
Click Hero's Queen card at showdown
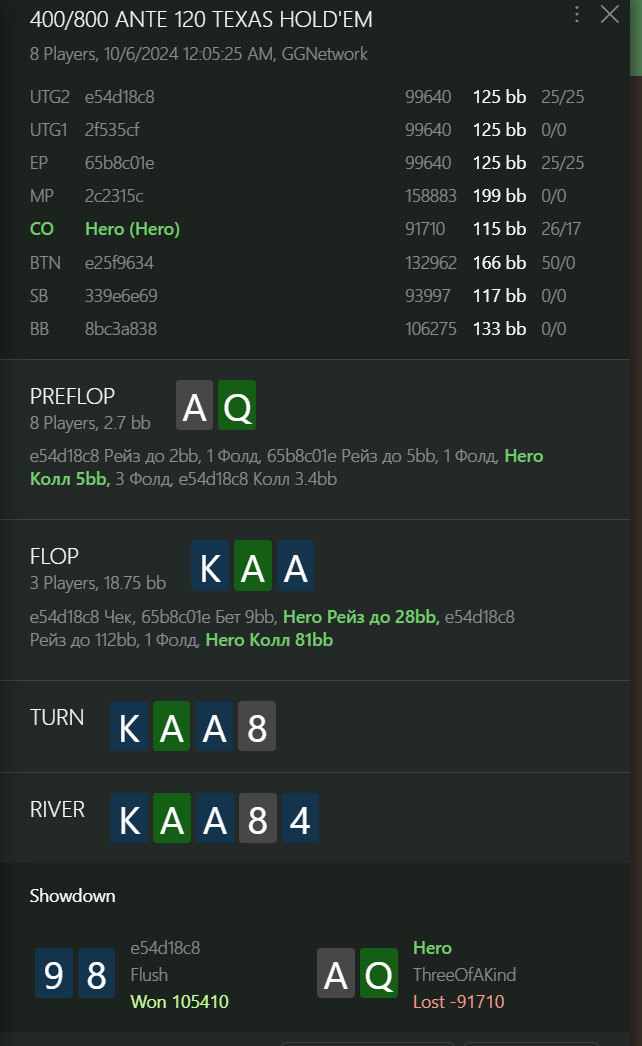tap(379, 973)
